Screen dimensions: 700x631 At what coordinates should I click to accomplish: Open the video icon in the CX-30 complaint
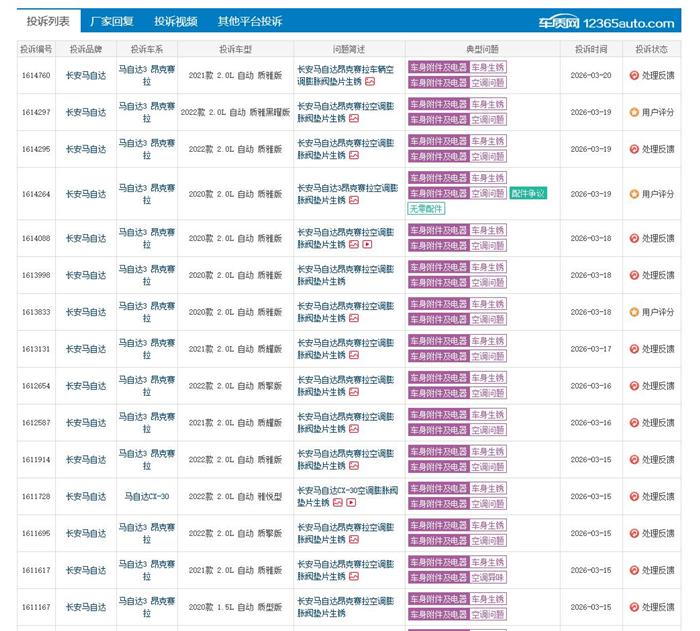pyautogui.click(x=351, y=503)
